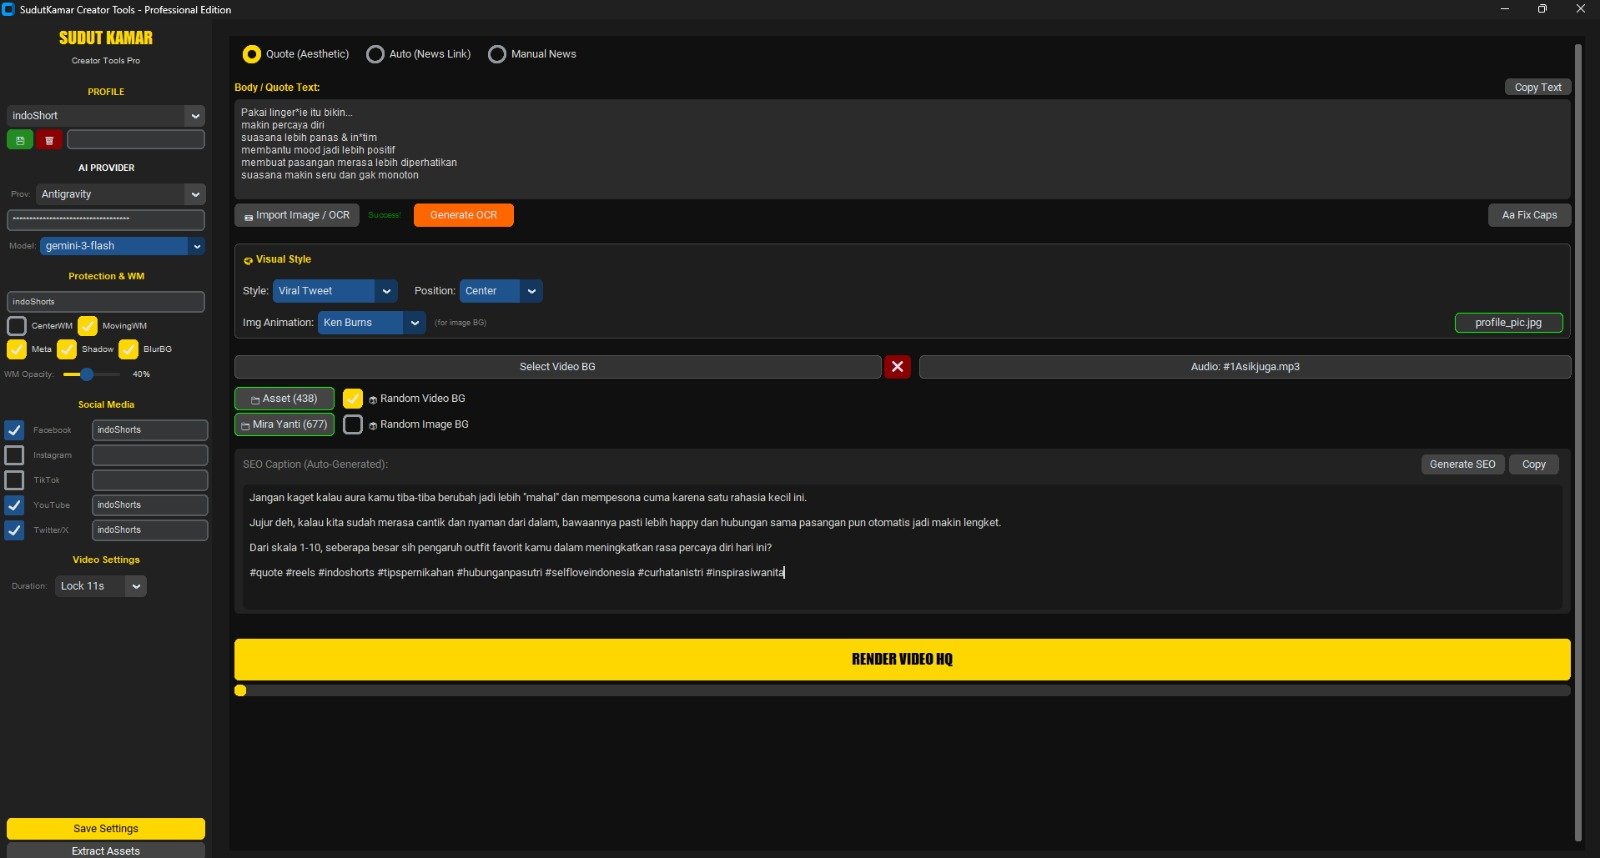Toggle Random Video BG checkbox
Viewport: 1600px width, 858px height.
coord(353,398)
